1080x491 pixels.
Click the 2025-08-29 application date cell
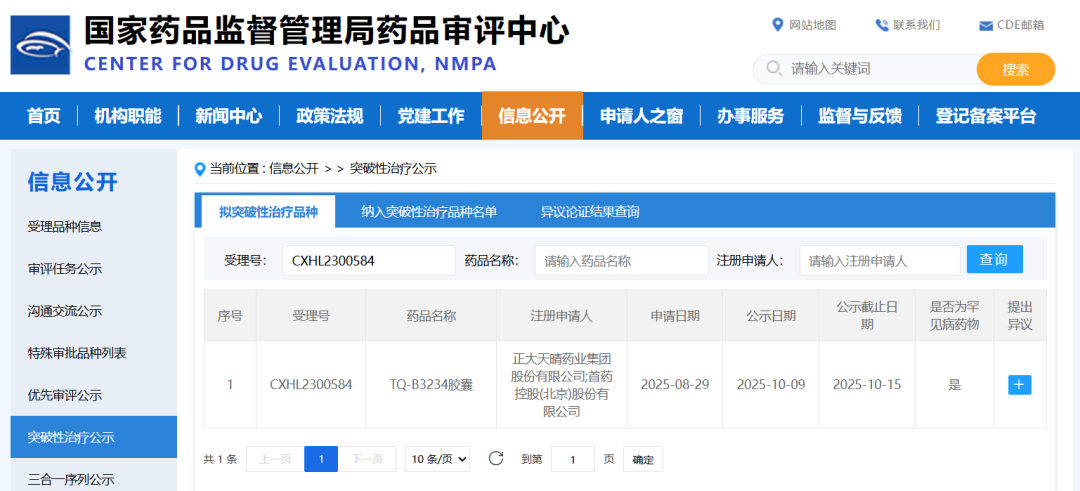(x=675, y=384)
